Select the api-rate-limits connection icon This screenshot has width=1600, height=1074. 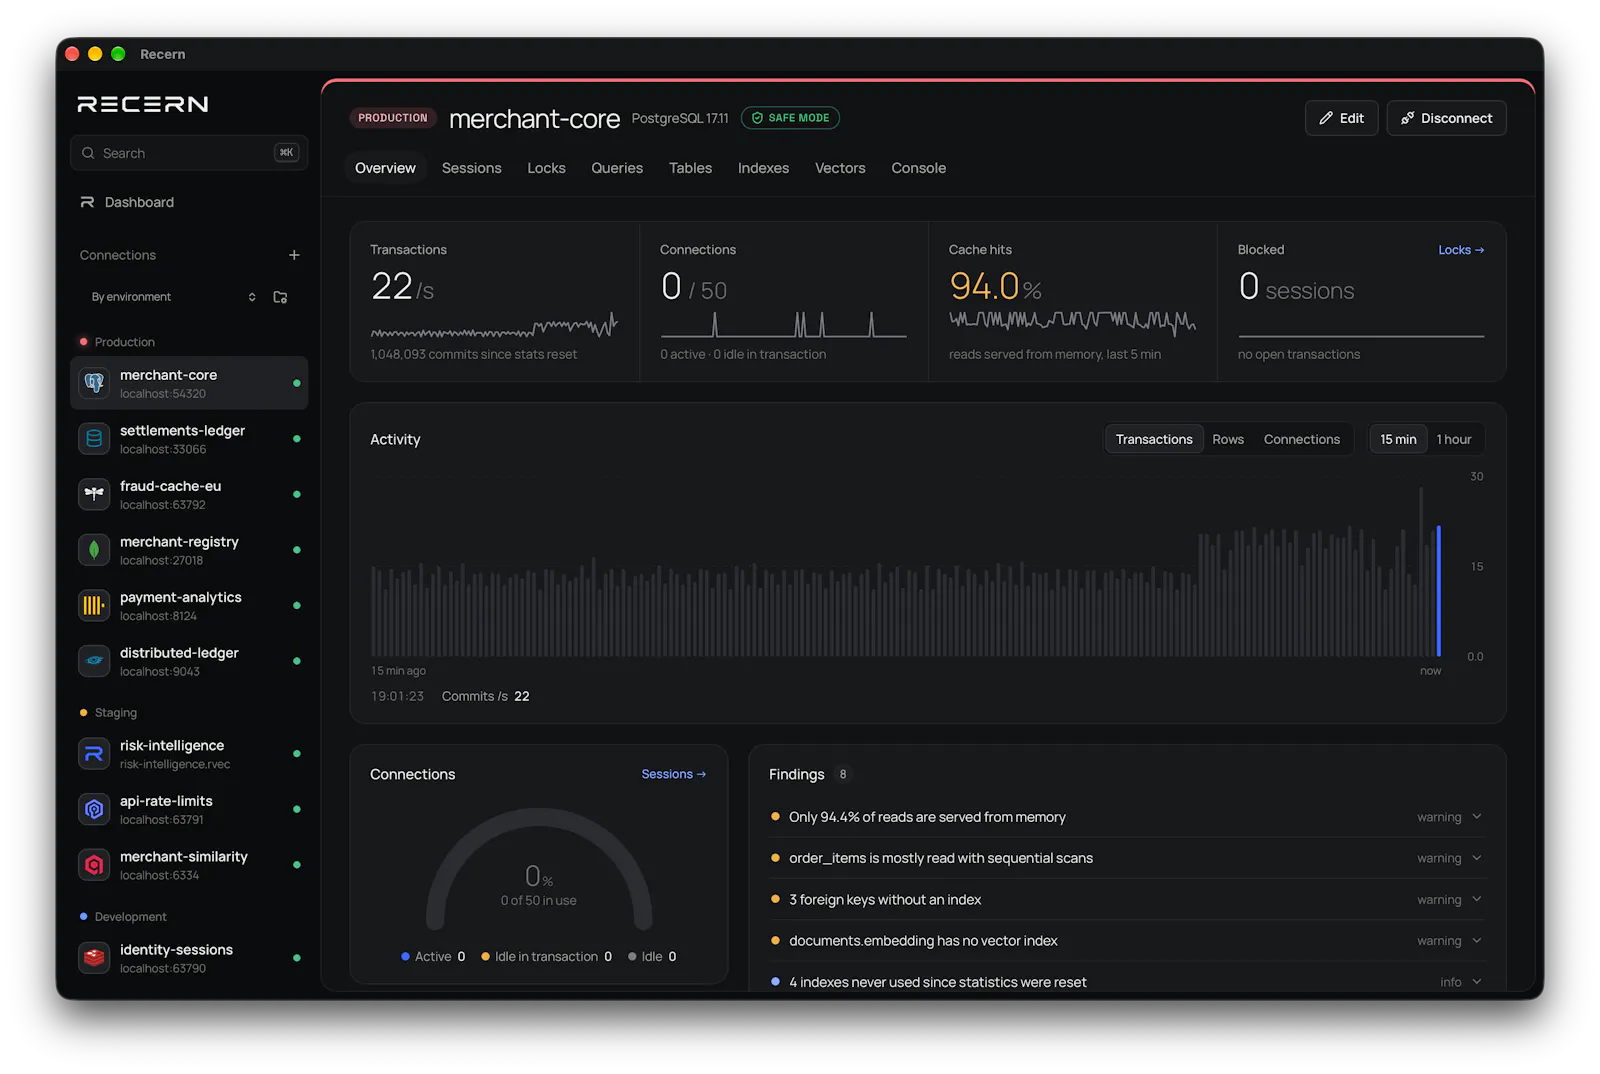(94, 809)
